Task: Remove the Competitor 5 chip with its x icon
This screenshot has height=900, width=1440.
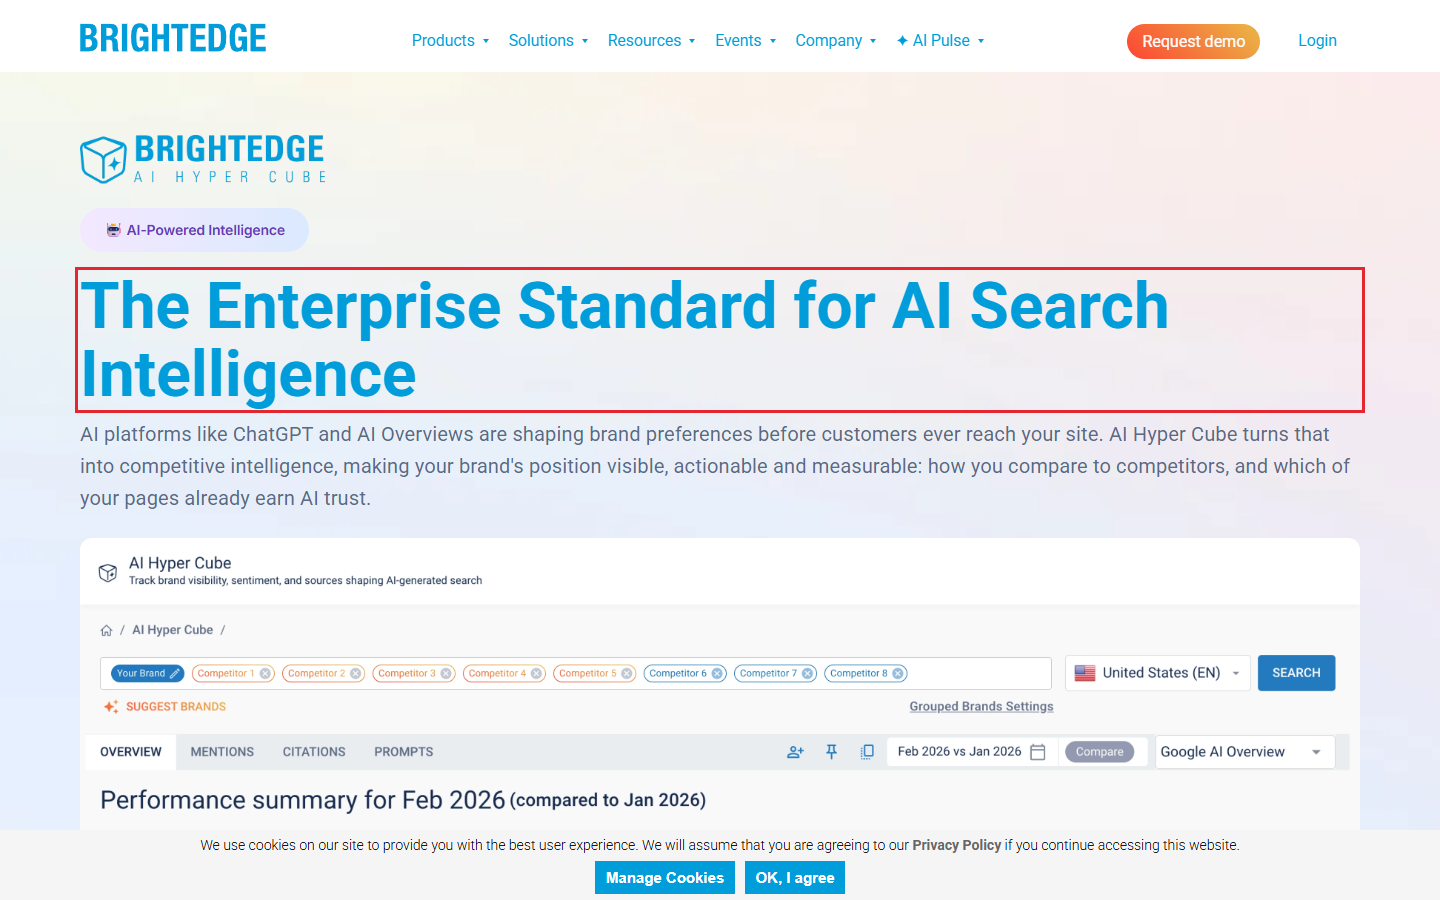Action: [627, 674]
